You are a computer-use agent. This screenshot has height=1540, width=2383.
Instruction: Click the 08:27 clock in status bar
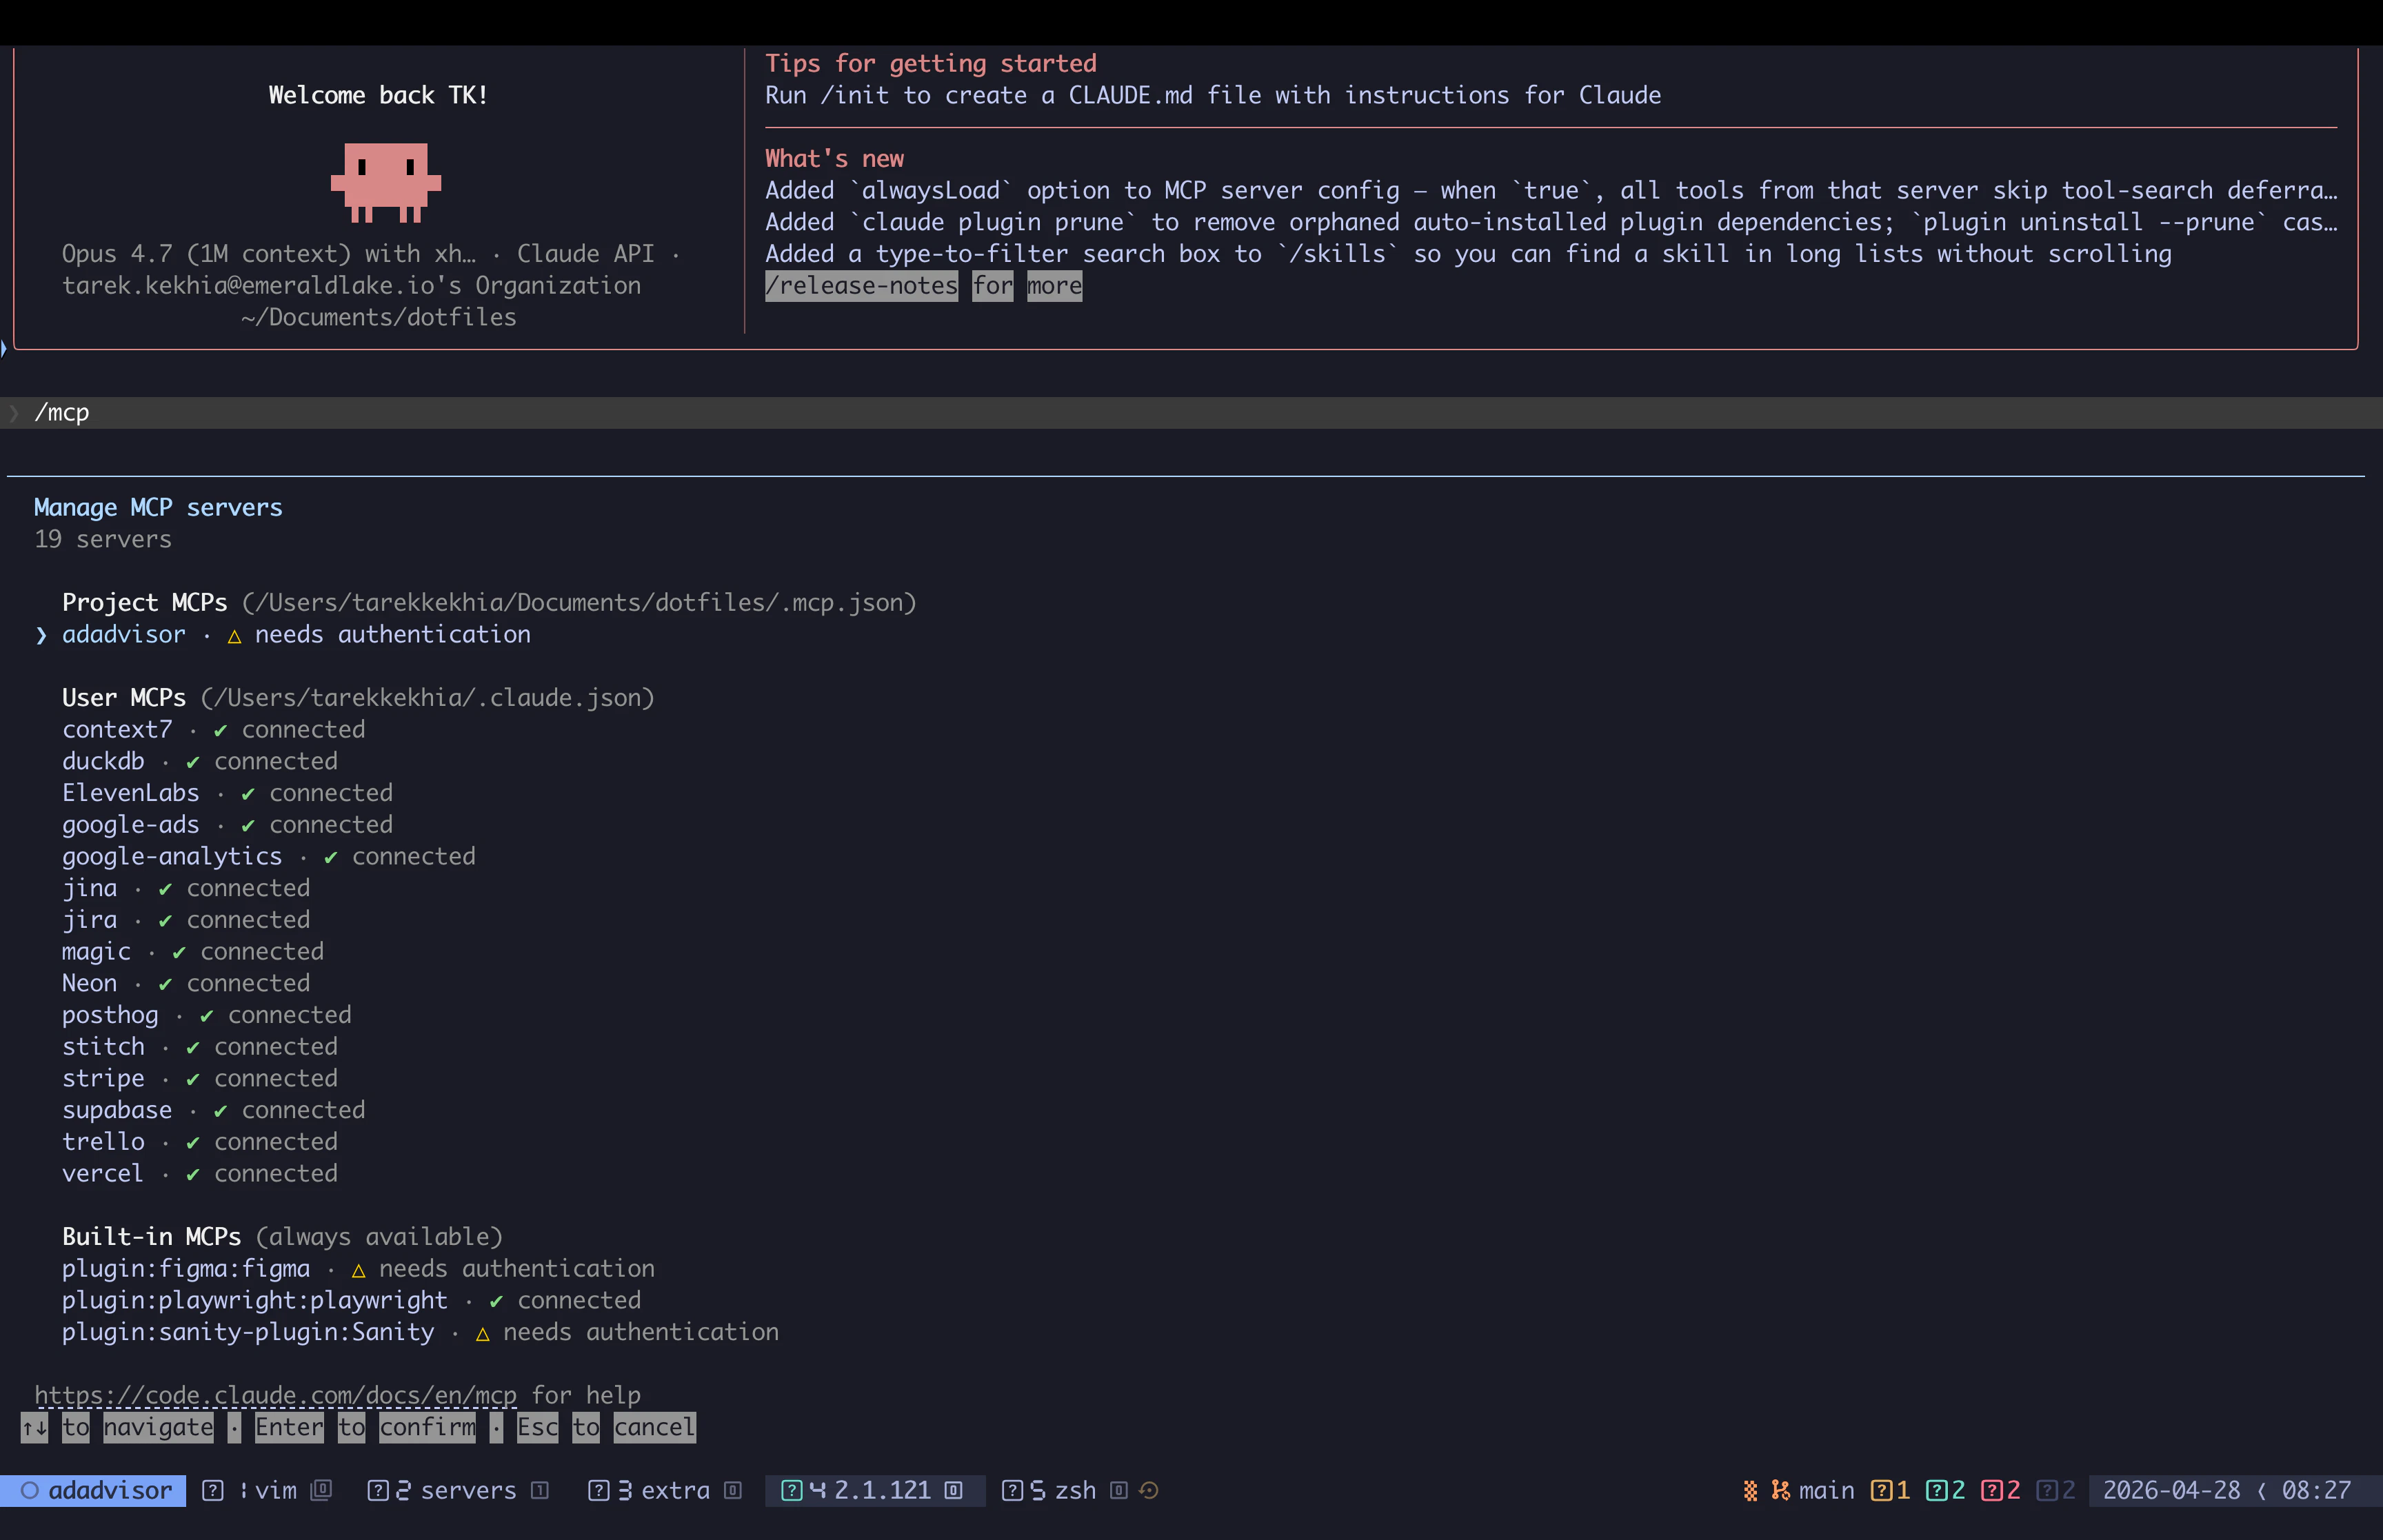point(2316,1490)
